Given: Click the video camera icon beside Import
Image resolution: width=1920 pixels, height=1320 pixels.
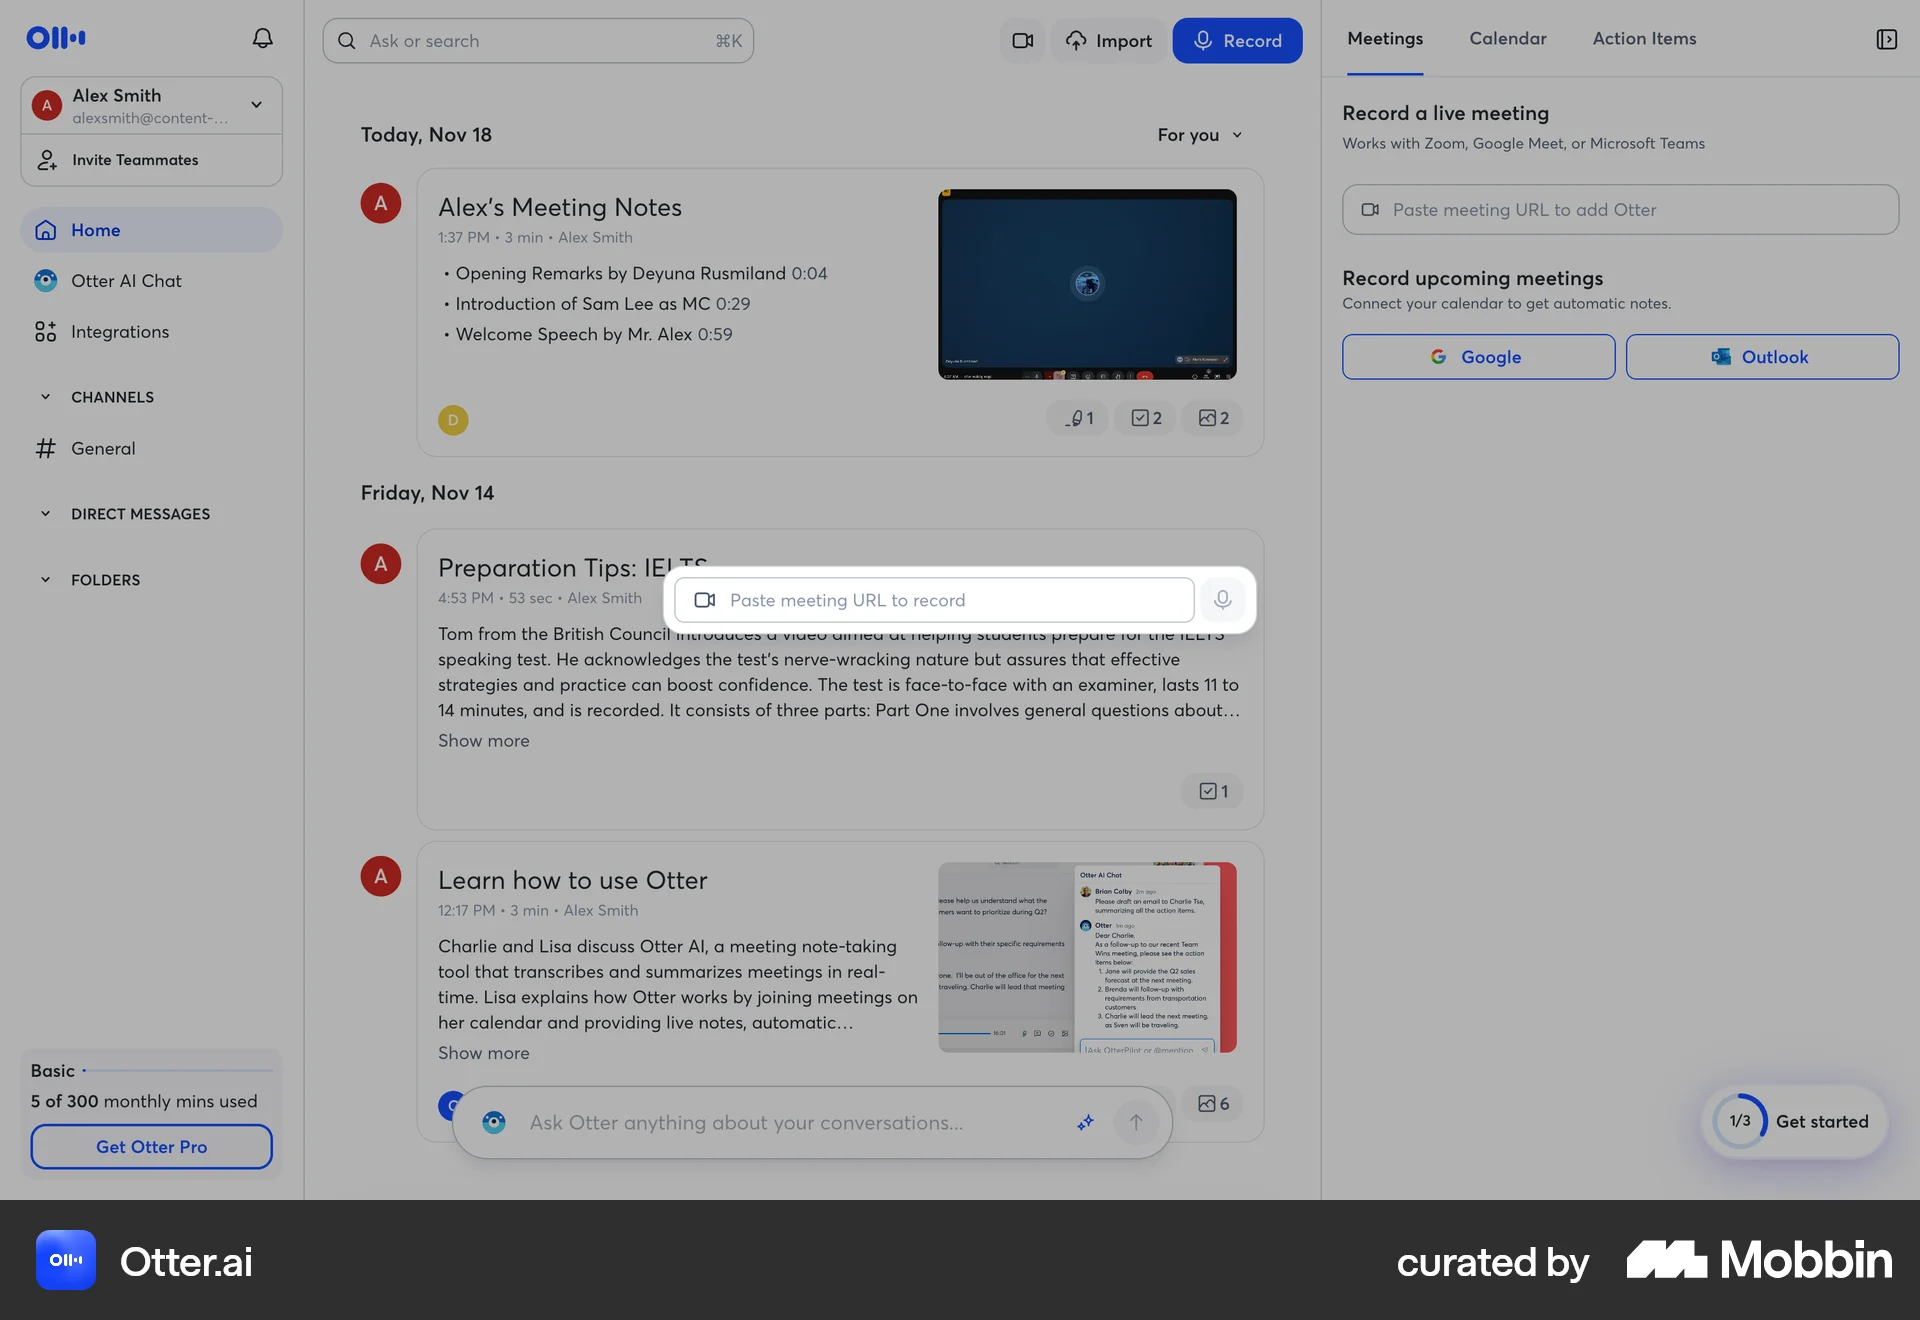Looking at the screenshot, I should point(1022,41).
